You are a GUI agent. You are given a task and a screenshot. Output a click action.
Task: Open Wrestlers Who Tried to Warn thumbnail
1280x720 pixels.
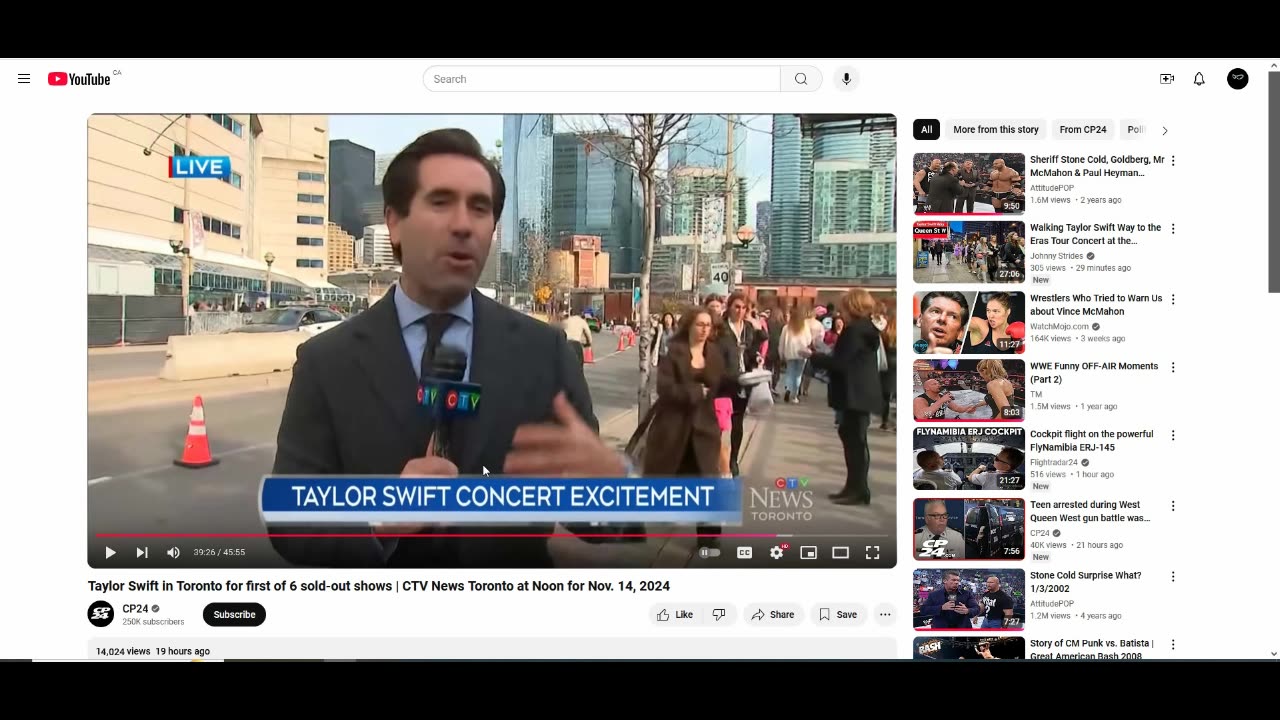(x=969, y=322)
